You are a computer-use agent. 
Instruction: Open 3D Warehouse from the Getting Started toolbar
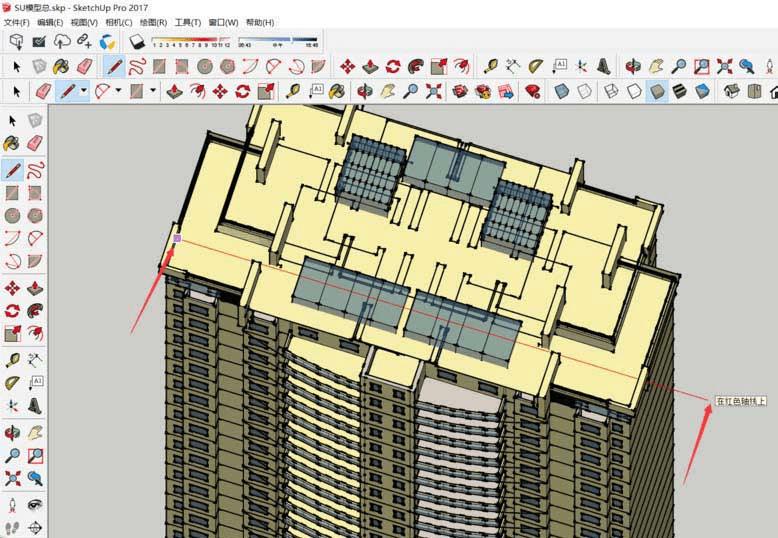coord(460,91)
